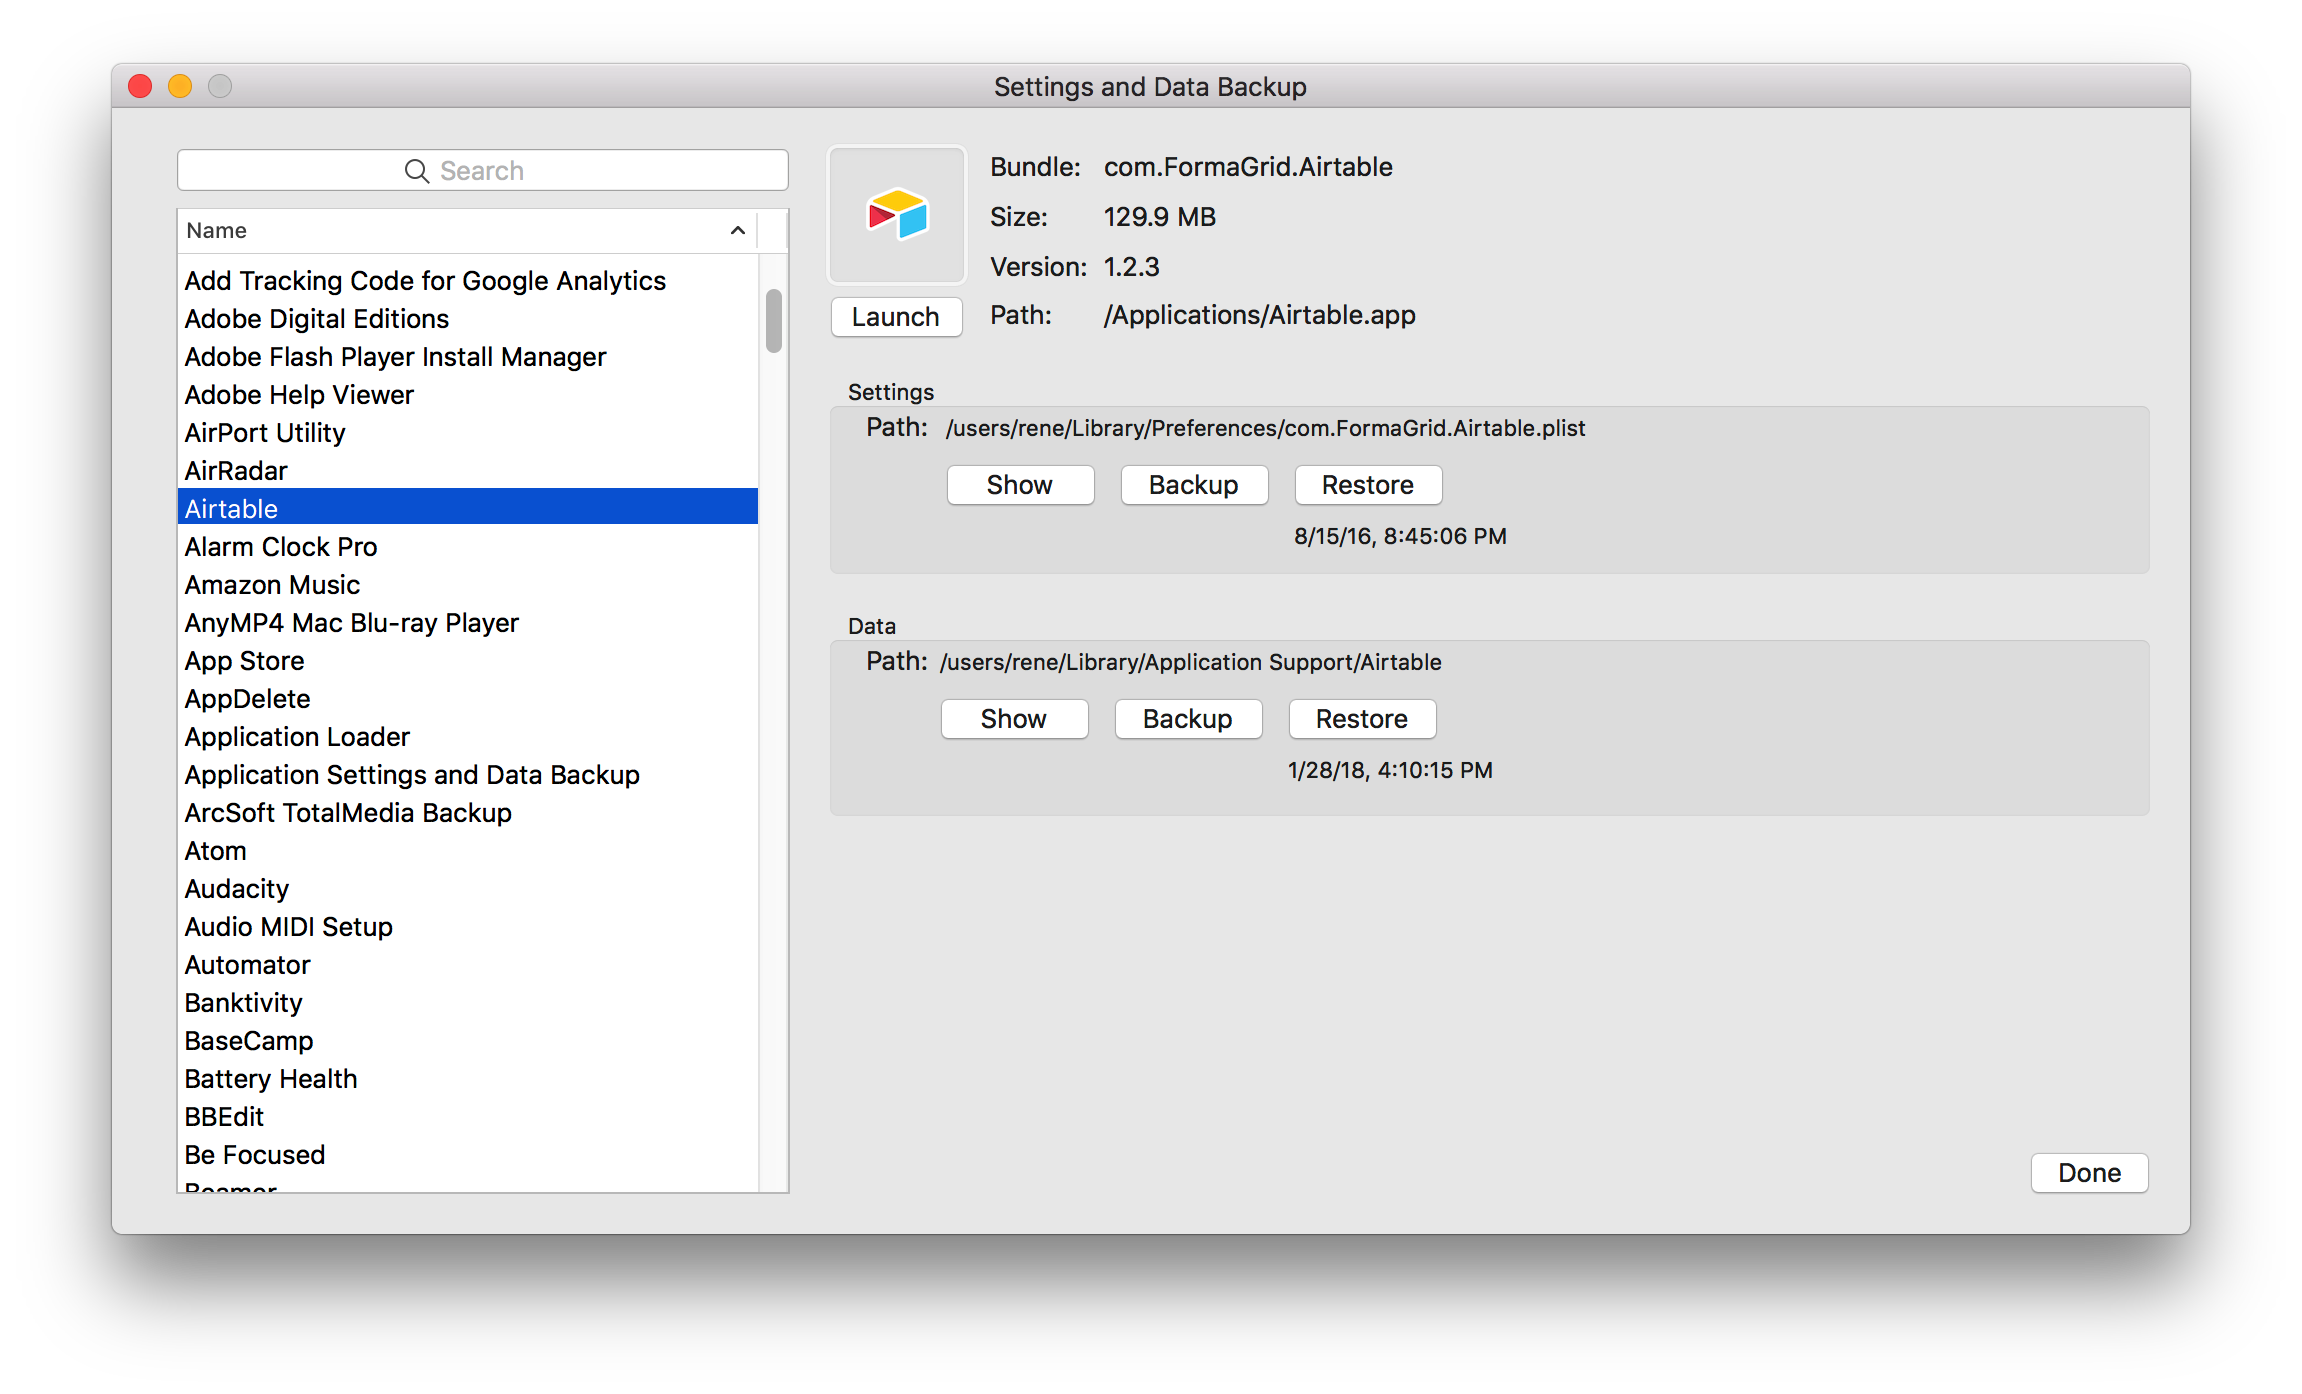Click the /Applications/Airtable.app path
This screenshot has height=1394, width=2302.
pyautogui.click(x=1259, y=315)
